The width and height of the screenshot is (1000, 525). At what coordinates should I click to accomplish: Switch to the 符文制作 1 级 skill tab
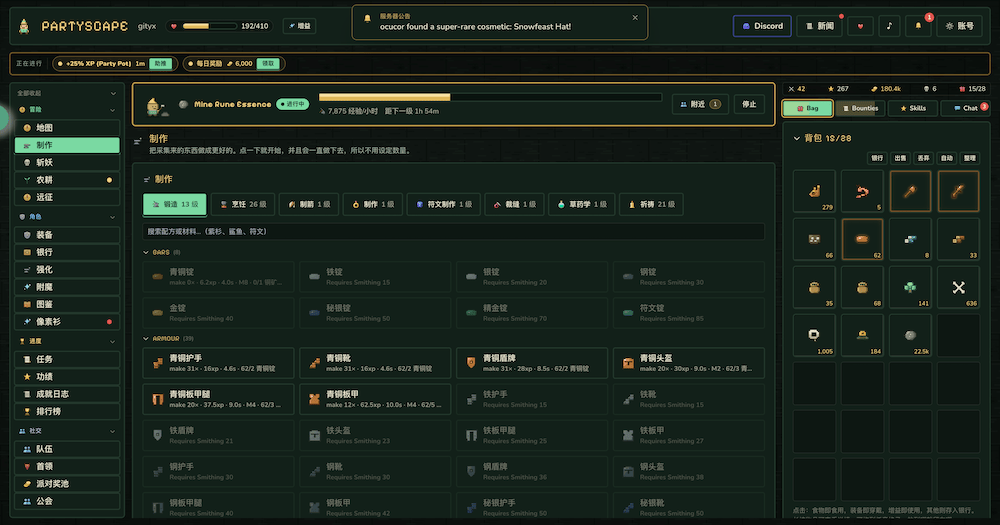(444, 204)
